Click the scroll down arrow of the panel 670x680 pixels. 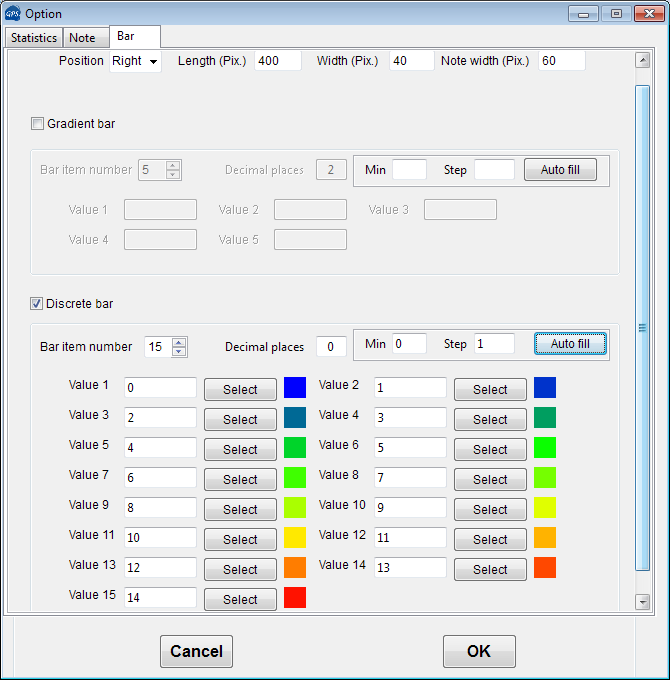tap(642, 601)
